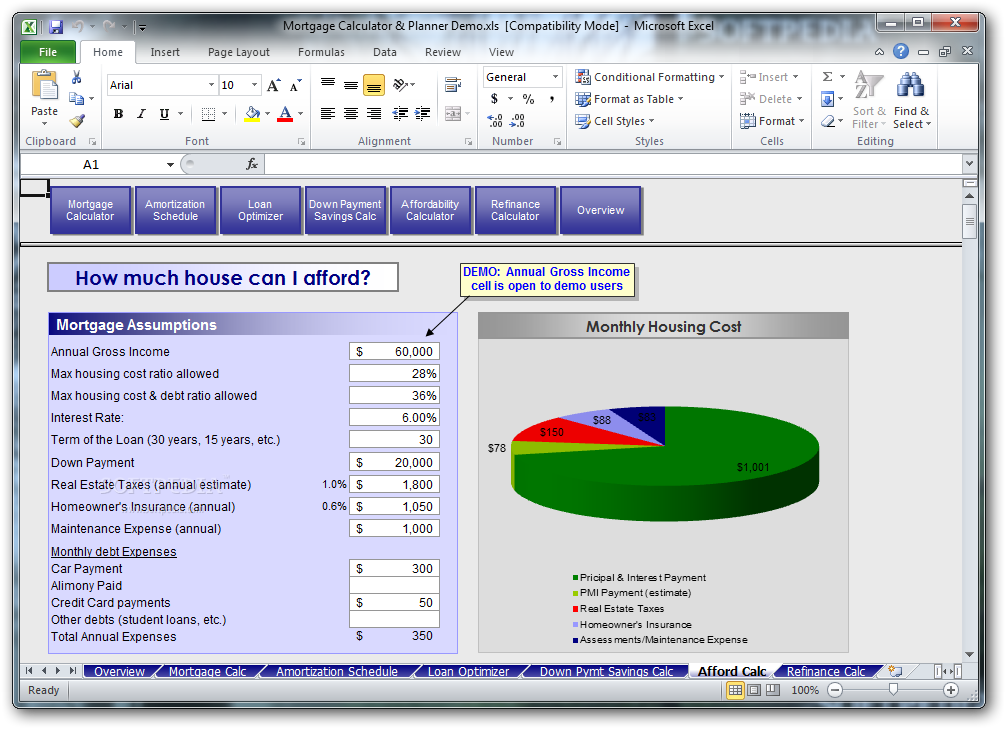Increase font size with Grow Font
This screenshot has height=729, width=1006.
point(273,85)
